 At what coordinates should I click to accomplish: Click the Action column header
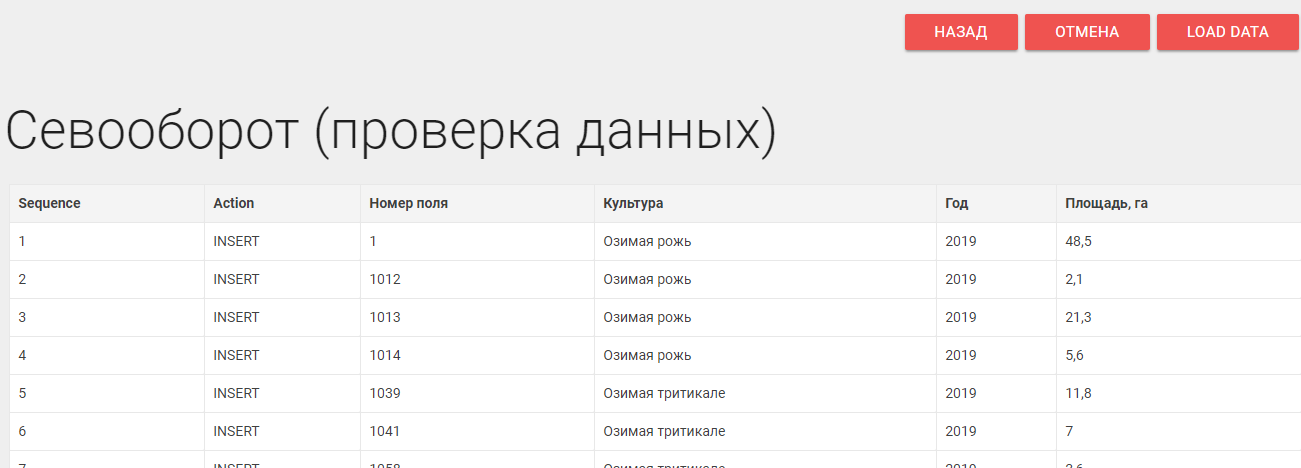point(234,203)
